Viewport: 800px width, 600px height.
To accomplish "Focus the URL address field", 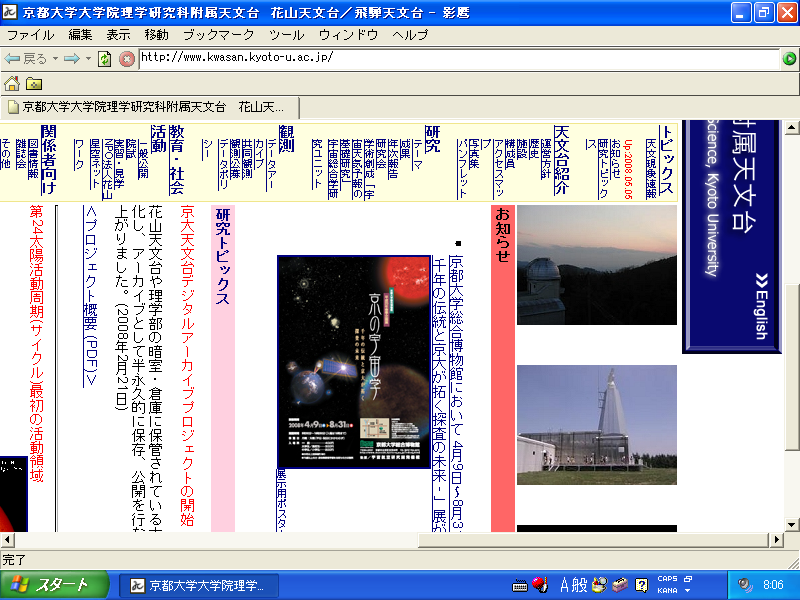I will [x=459, y=59].
